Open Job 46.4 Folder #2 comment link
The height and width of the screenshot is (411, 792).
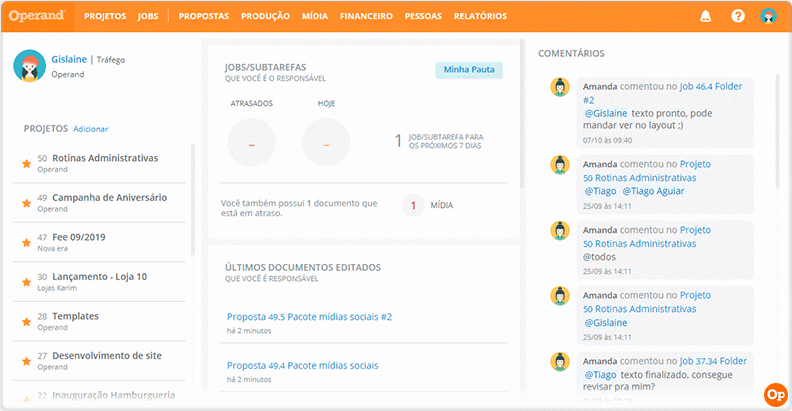(x=662, y=93)
